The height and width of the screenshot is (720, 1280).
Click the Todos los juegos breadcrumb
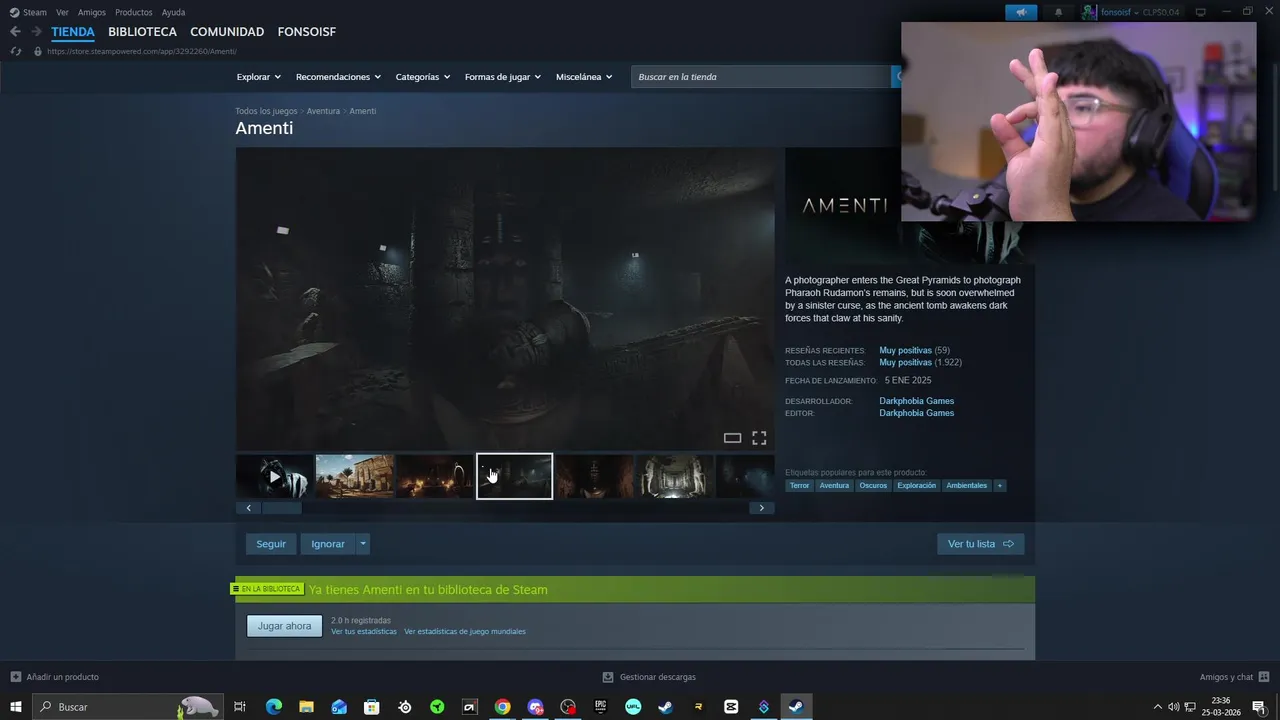(x=266, y=111)
